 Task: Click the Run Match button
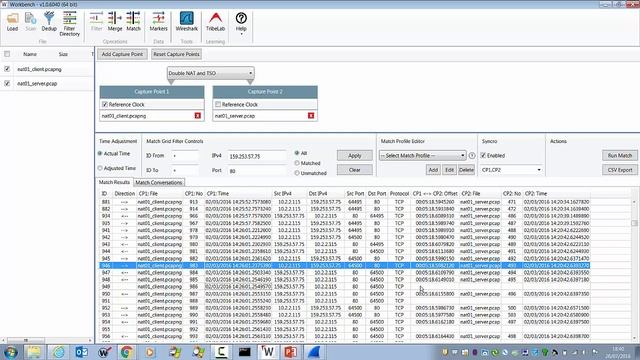click(x=620, y=156)
